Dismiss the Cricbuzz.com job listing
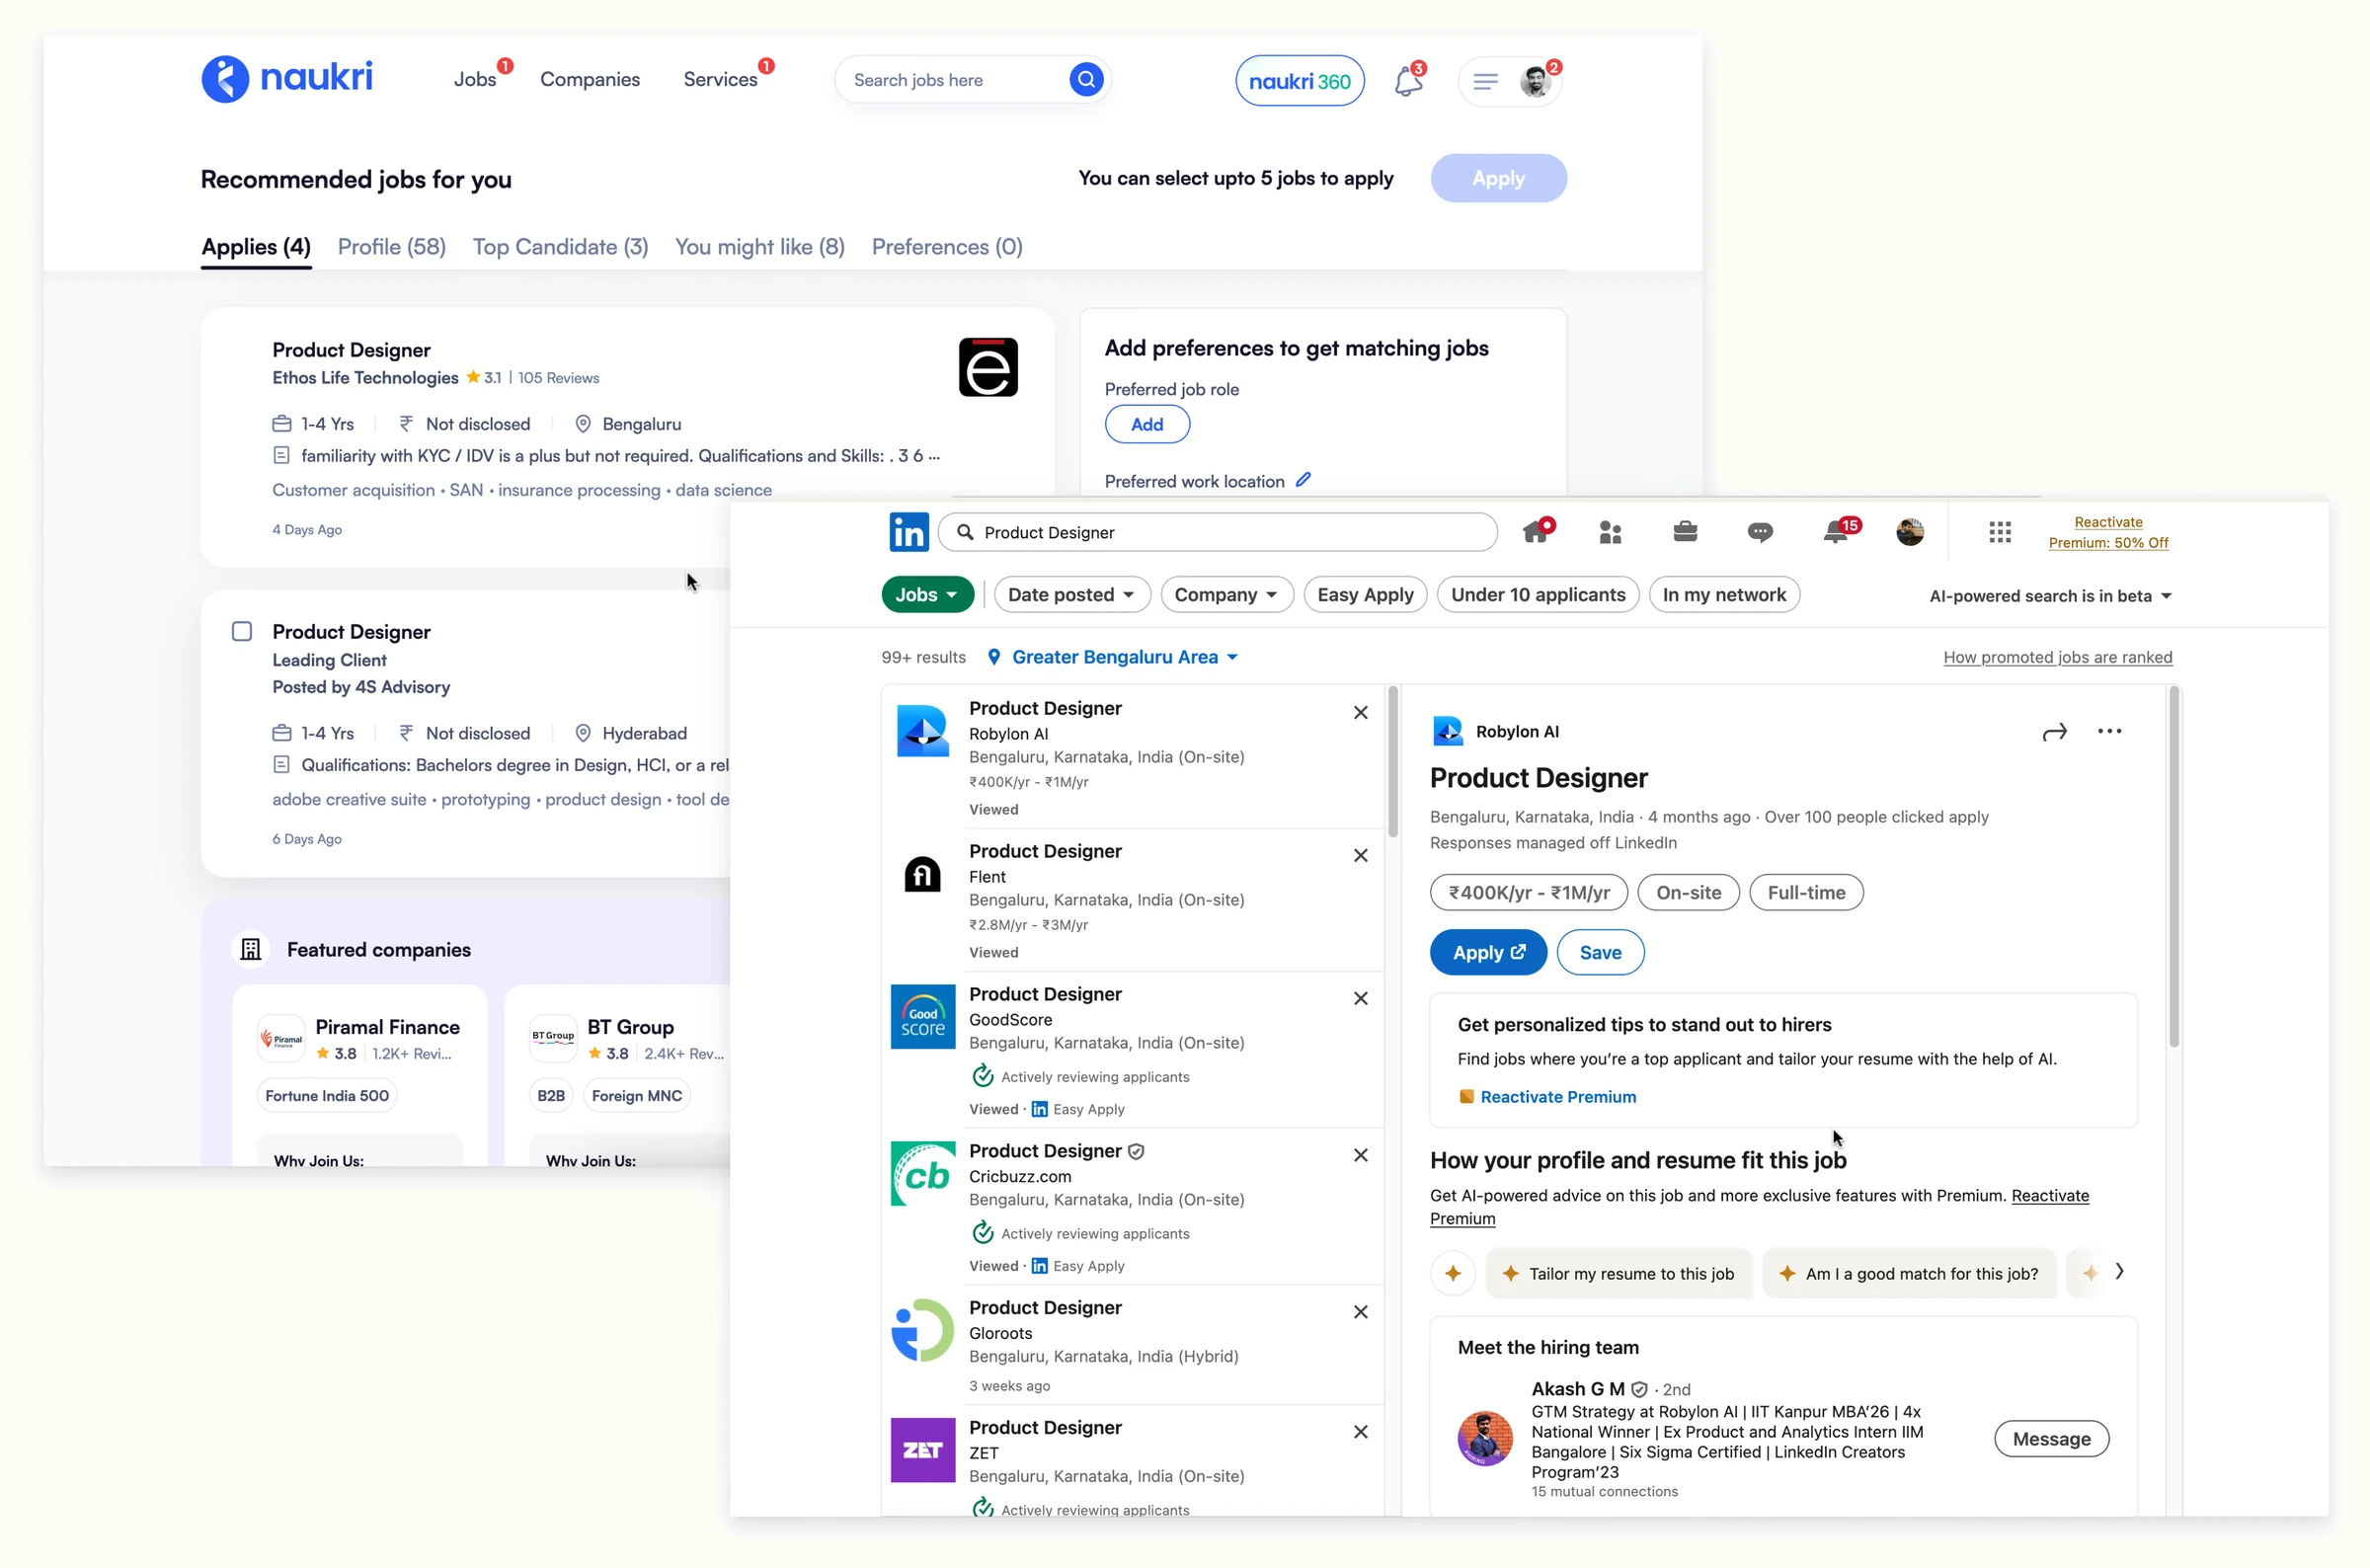 pyautogui.click(x=1360, y=1155)
